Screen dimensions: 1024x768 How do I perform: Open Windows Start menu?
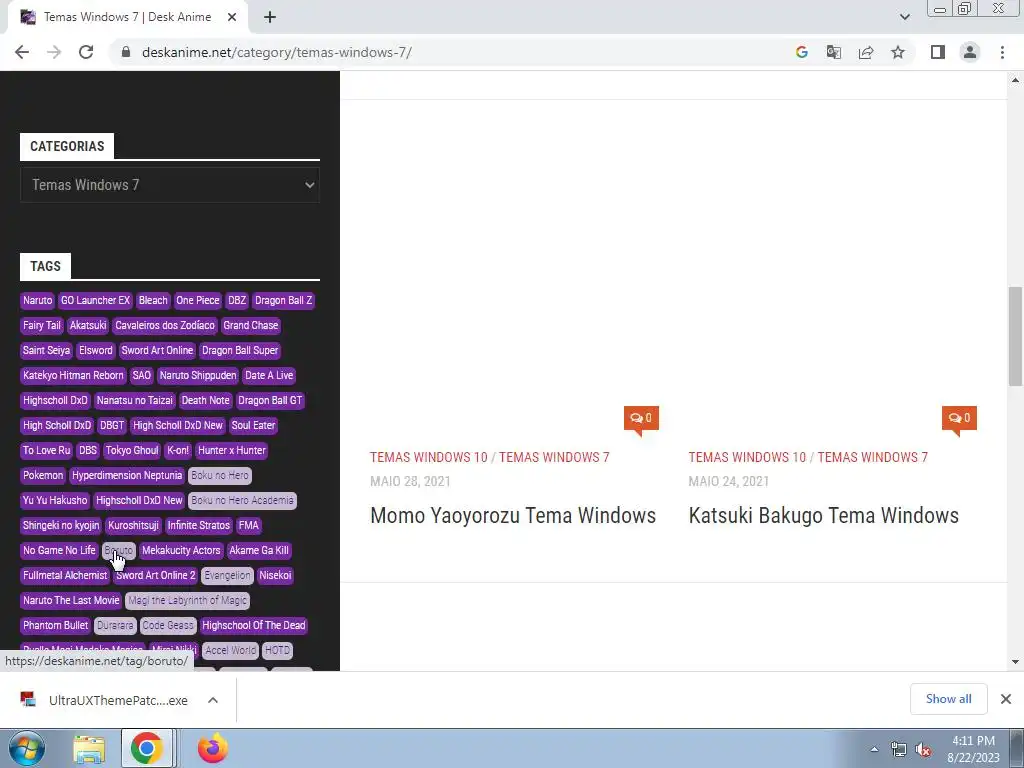[27, 748]
